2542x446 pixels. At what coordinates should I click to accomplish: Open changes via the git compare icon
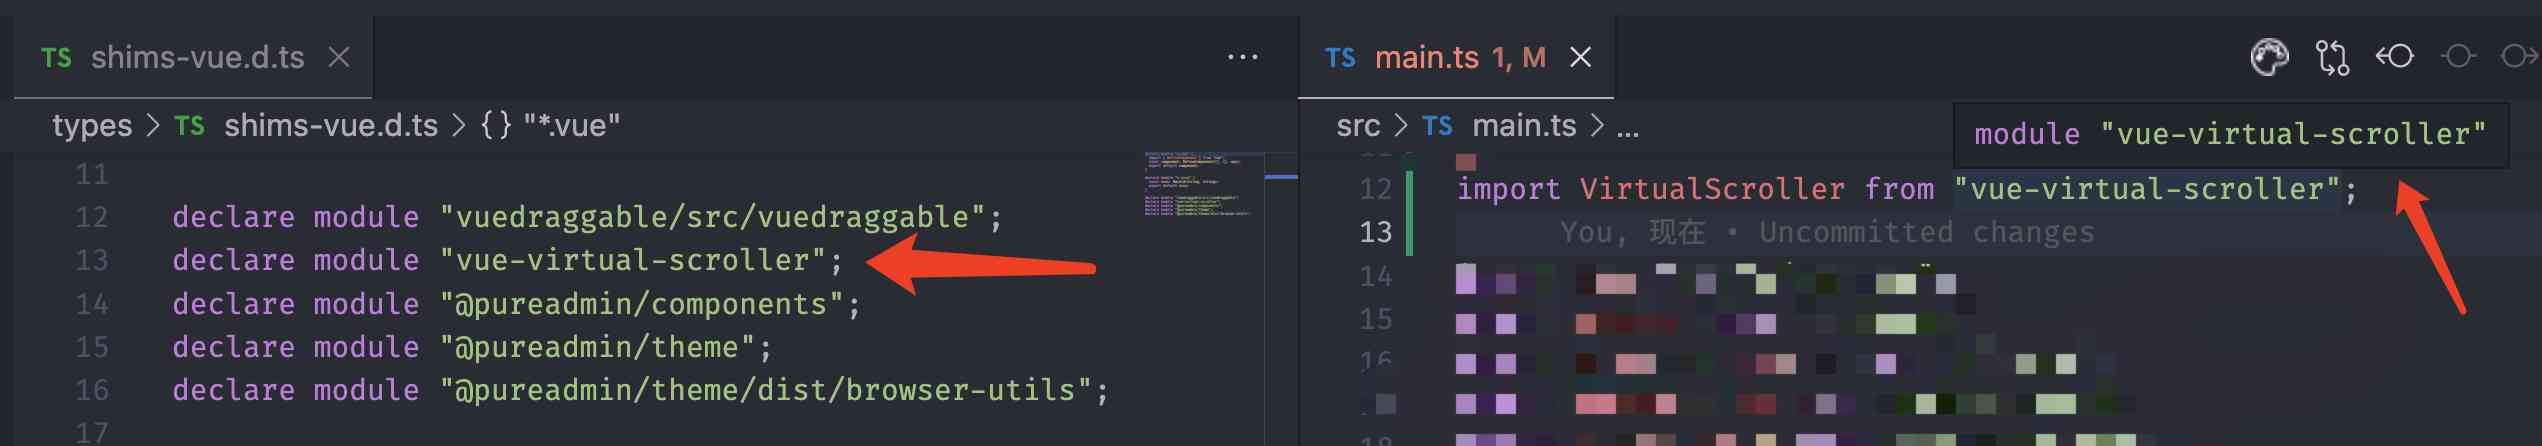pos(2332,58)
